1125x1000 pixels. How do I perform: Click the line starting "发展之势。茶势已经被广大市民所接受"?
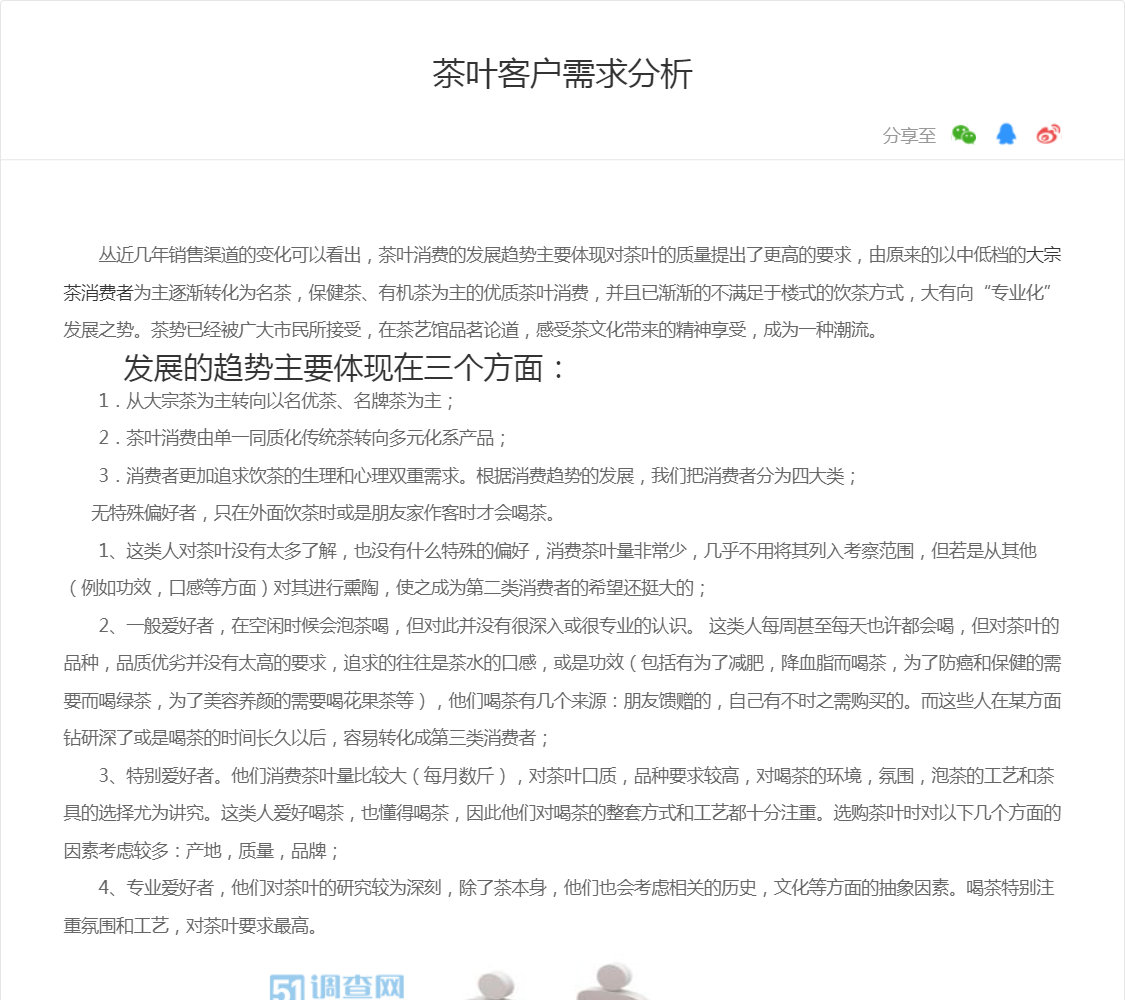[x=471, y=330]
